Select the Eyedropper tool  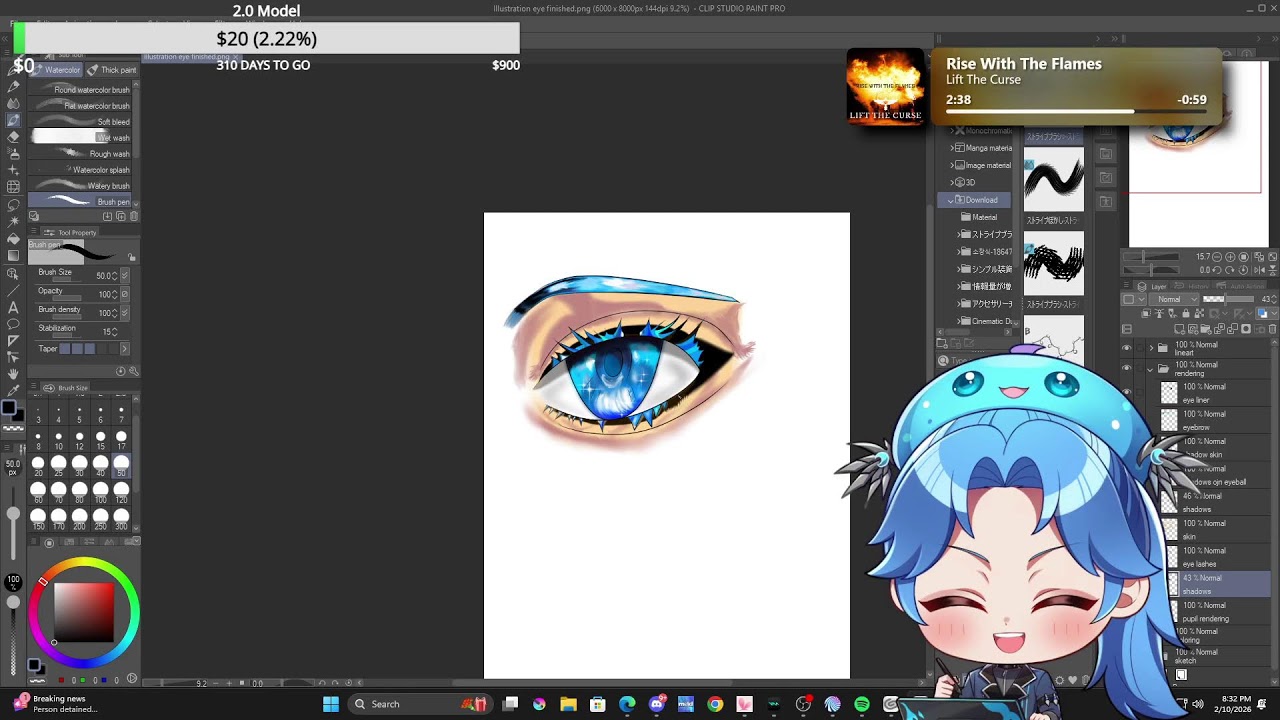[x=13, y=391]
